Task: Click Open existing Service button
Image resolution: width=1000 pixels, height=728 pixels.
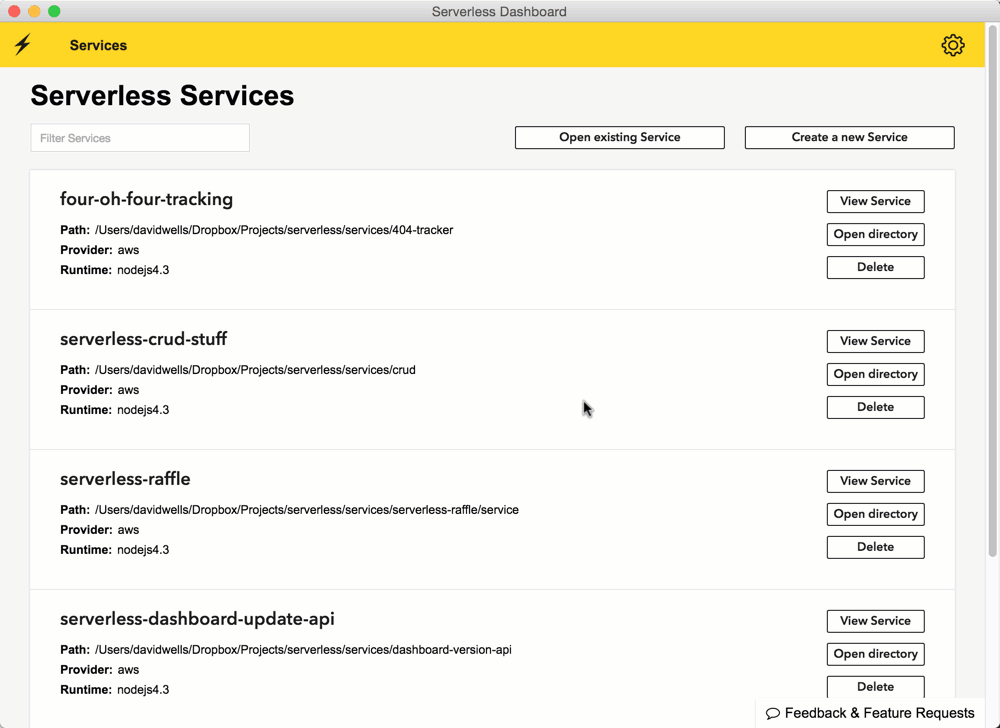Action: click(619, 137)
